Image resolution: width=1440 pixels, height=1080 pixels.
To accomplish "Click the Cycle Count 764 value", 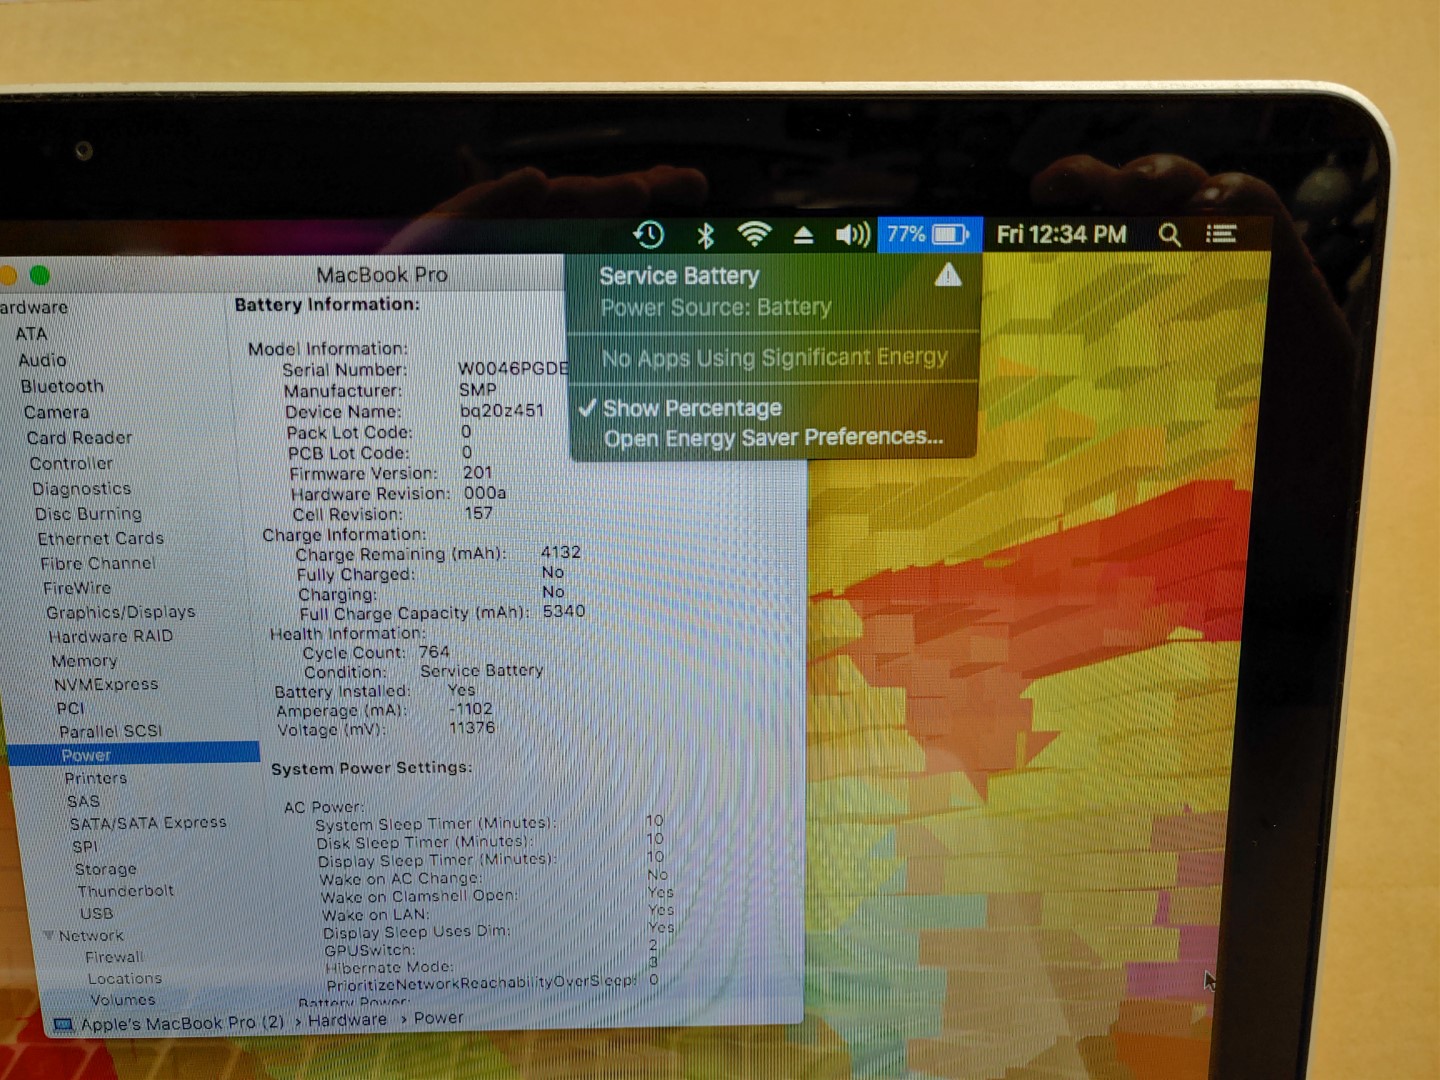I will point(434,652).
